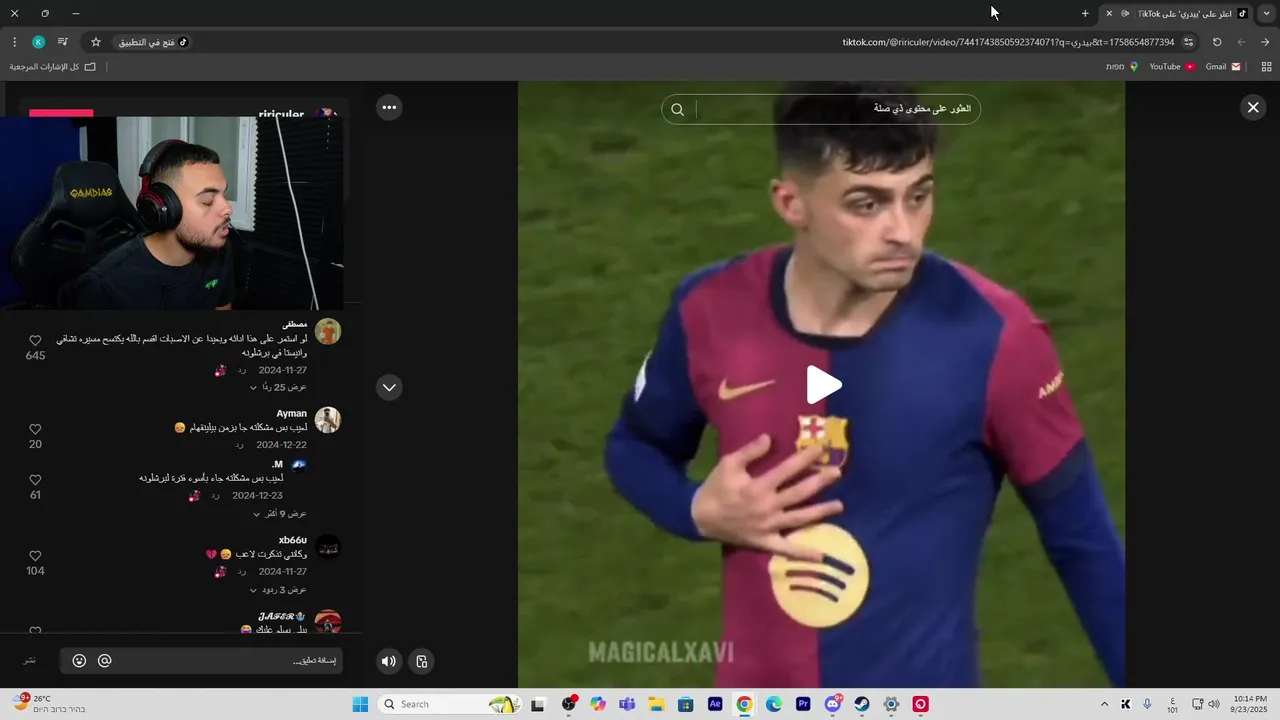Bookmark this page with the star icon

pyautogui.click(x=96, y=42)
